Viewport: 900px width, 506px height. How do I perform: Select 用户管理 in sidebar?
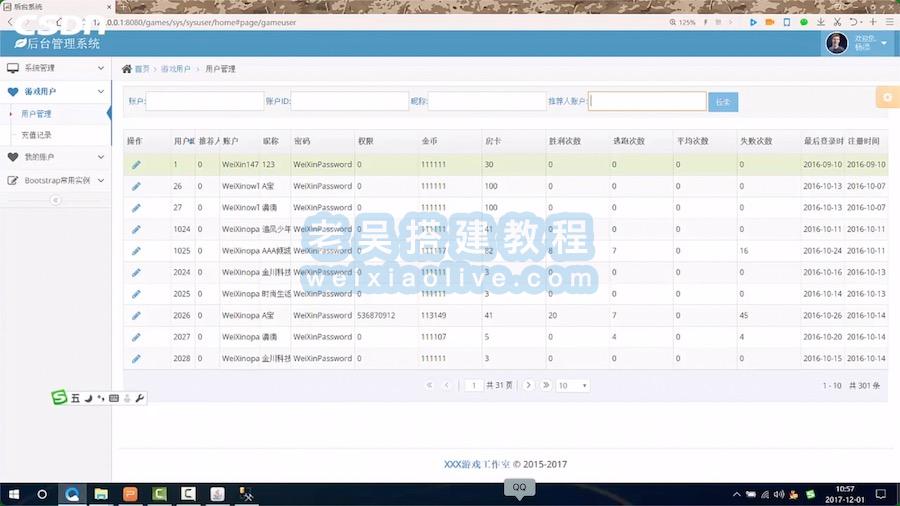pyautogui.click(x=36, y=114)
